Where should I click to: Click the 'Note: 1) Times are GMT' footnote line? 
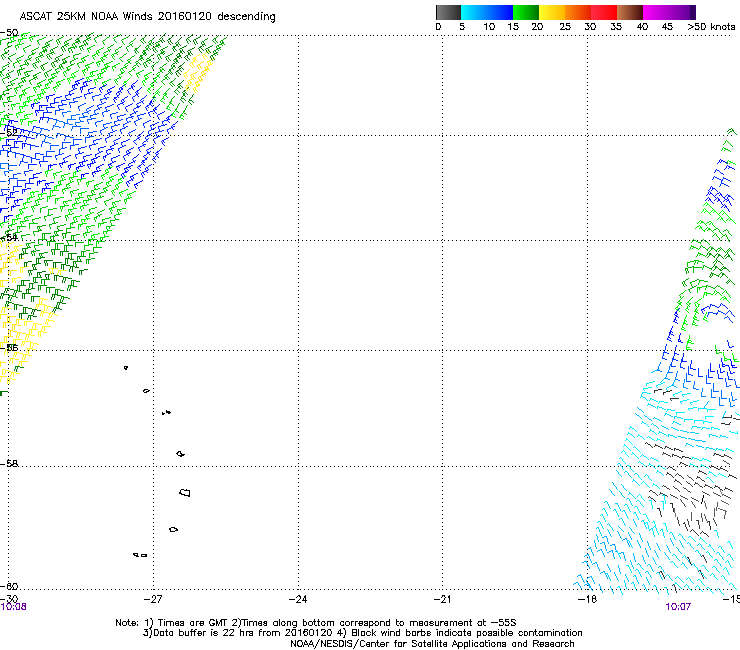[x=316, y=623]
